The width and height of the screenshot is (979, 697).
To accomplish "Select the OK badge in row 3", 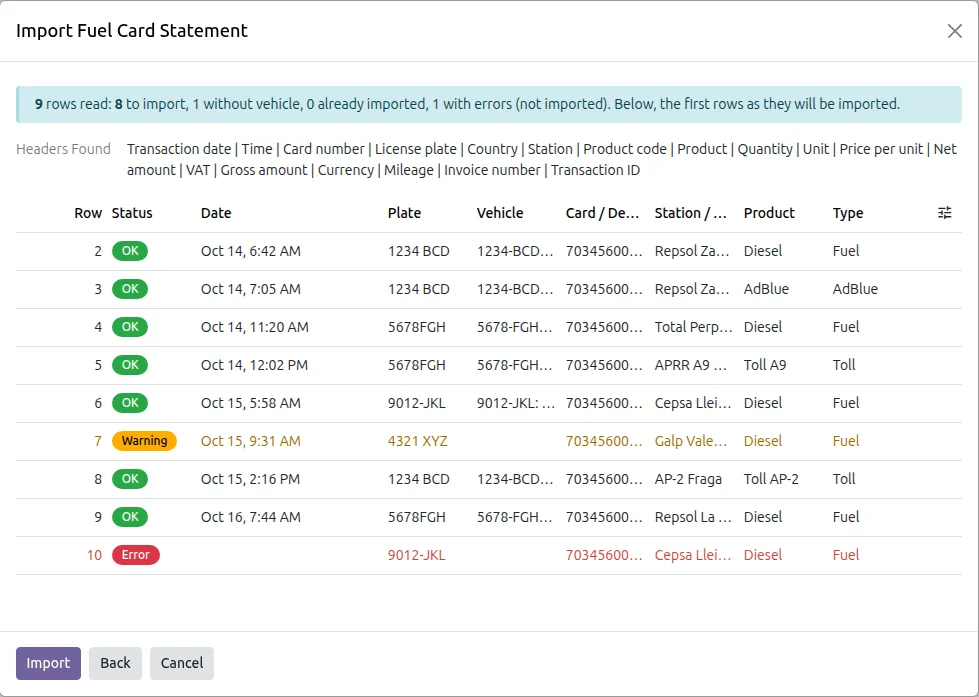I will tap(130, 289).
